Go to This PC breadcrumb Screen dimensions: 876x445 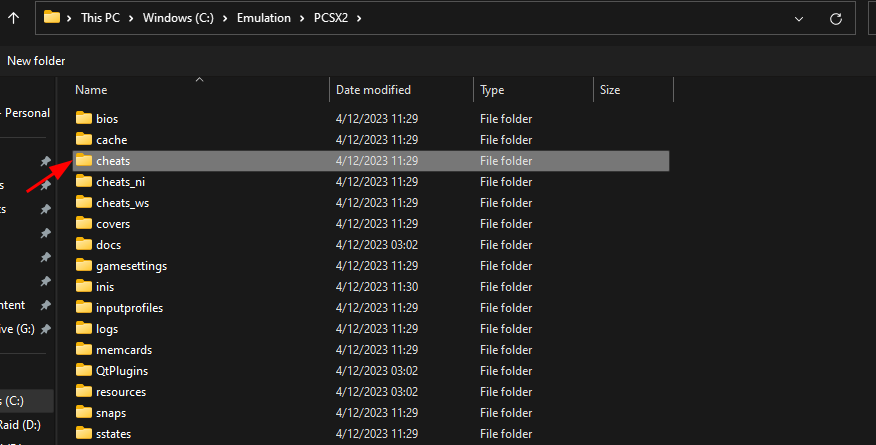click(x=100, y=18)
